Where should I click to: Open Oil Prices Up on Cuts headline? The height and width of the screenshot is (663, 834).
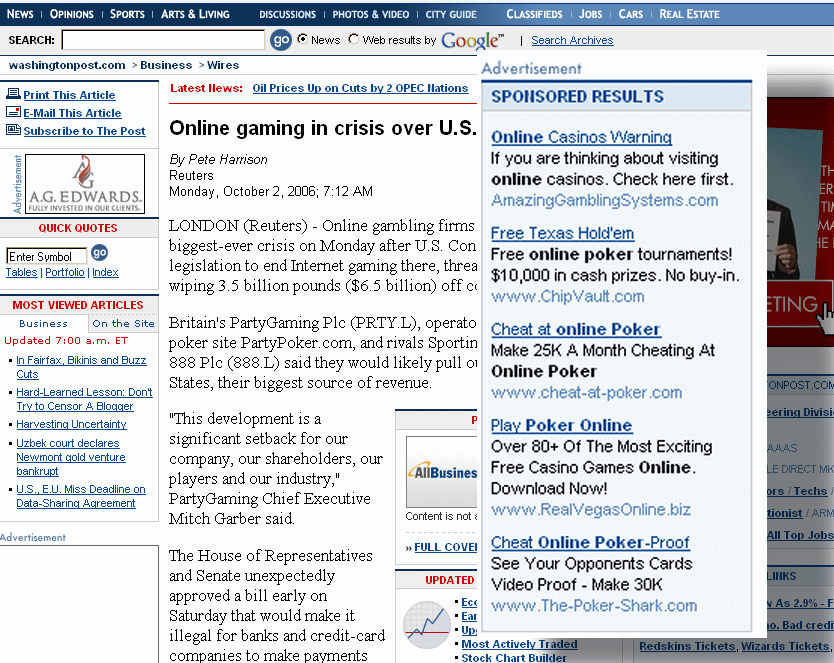pyautogui.click(x=360, y=88)
